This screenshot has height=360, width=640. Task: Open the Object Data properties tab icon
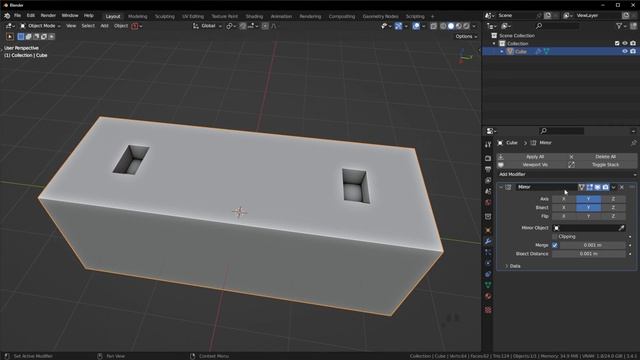488,285
